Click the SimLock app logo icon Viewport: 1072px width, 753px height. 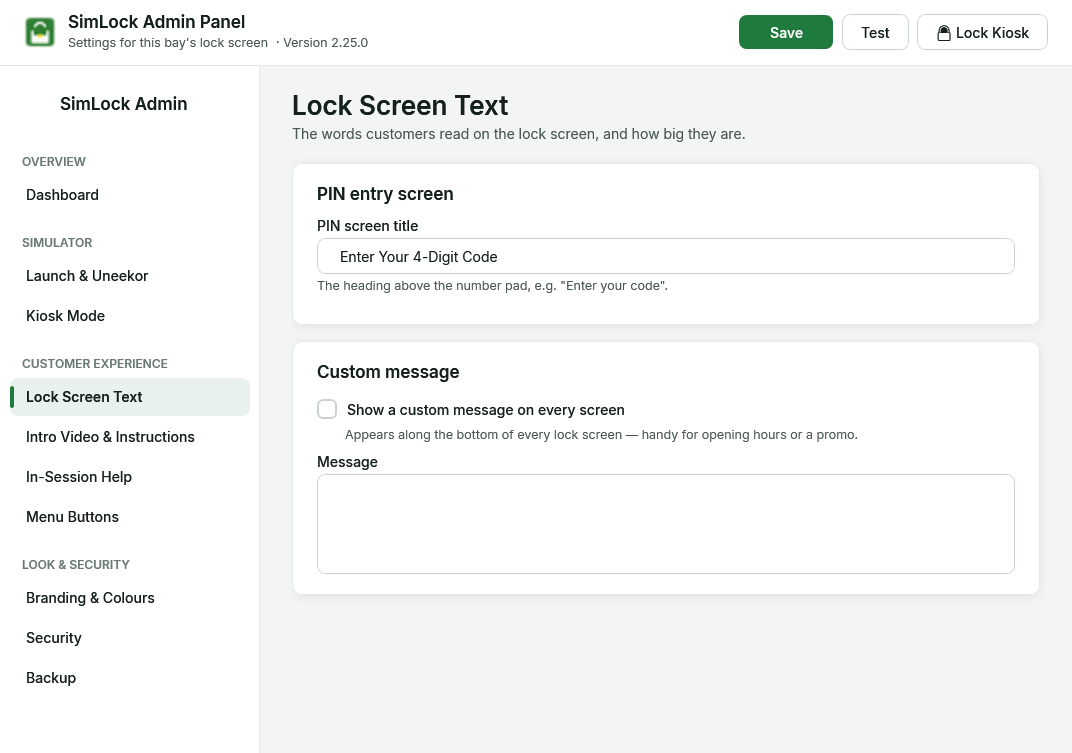40,32
